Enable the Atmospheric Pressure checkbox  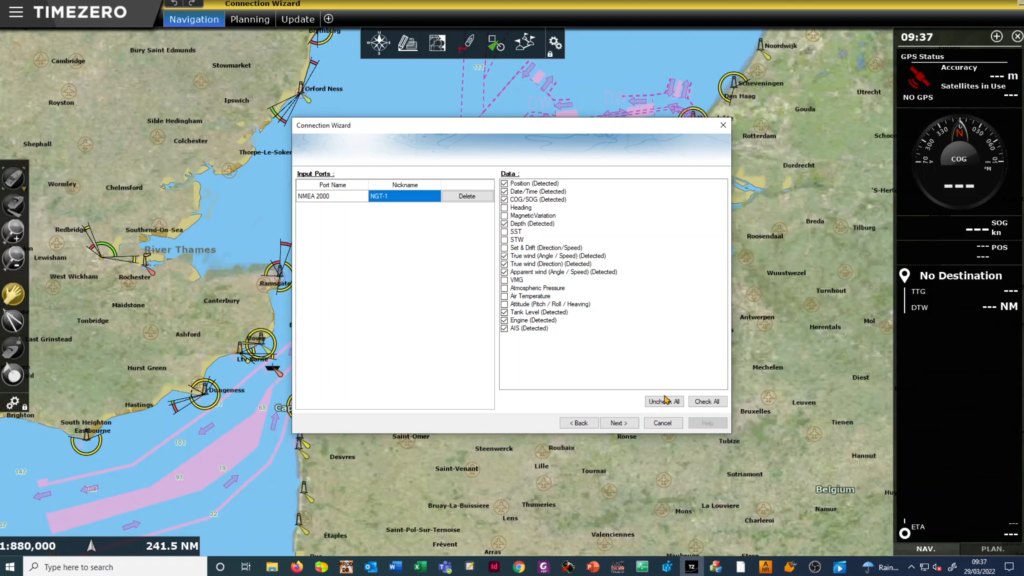504,287
